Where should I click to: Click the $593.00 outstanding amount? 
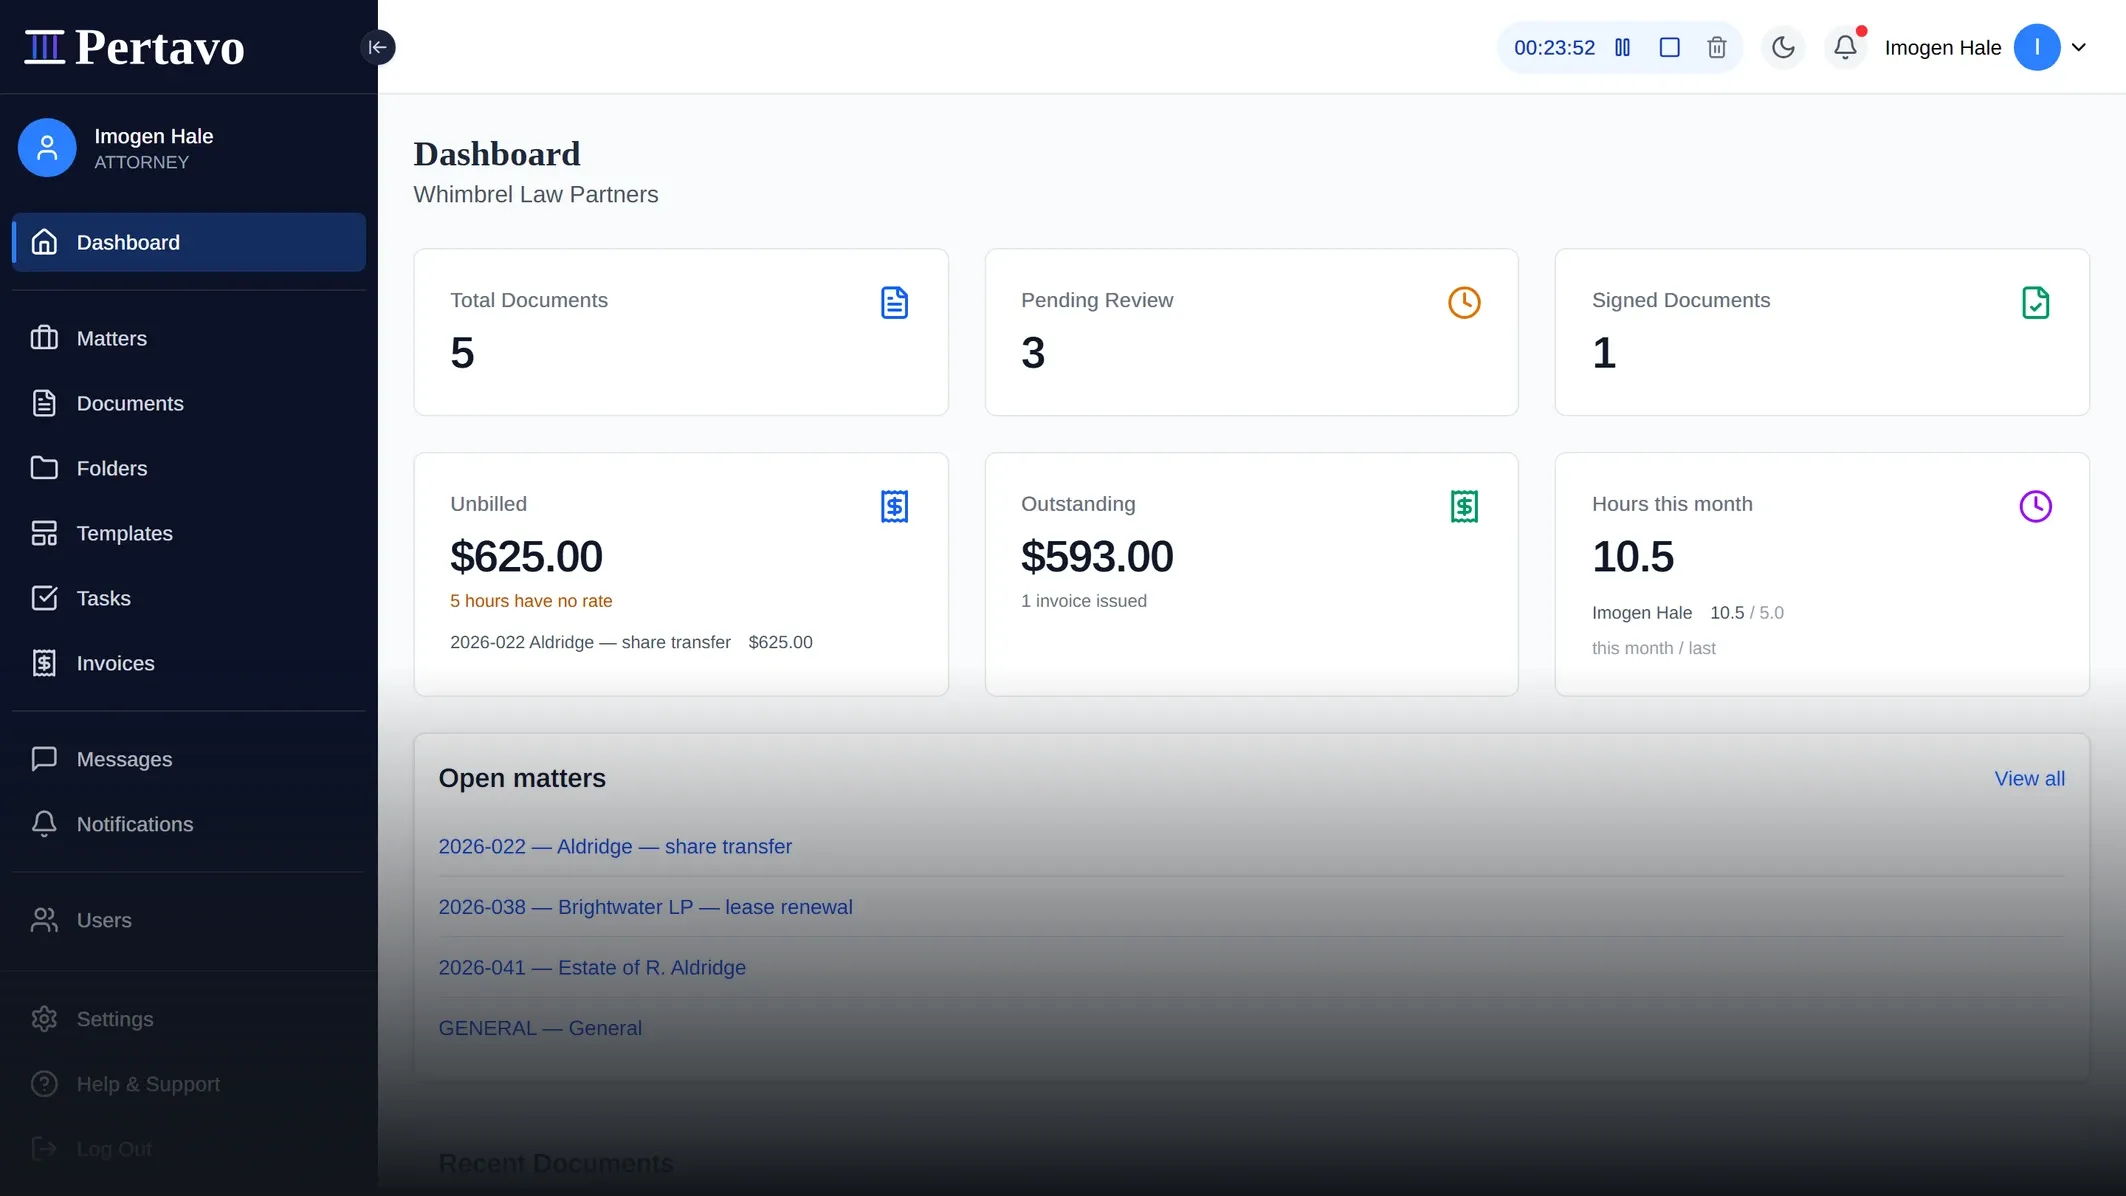[1097, 556]
